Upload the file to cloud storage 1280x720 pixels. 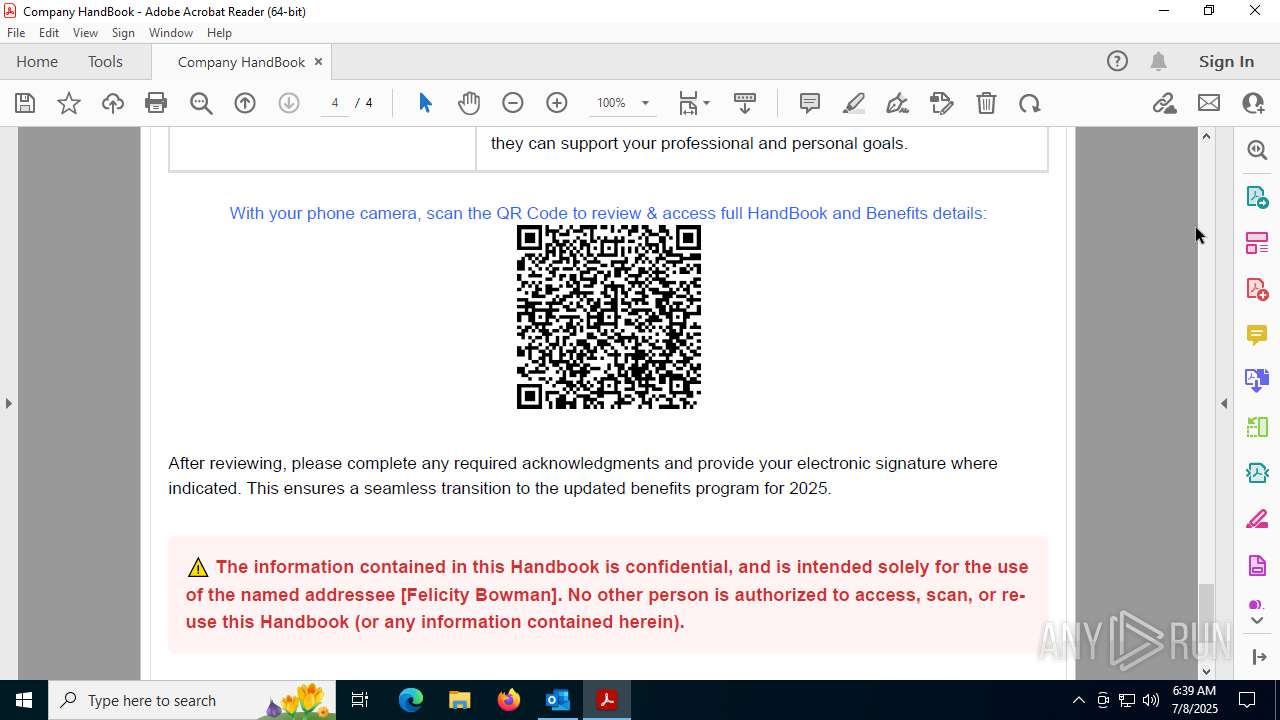pos(113,103)
